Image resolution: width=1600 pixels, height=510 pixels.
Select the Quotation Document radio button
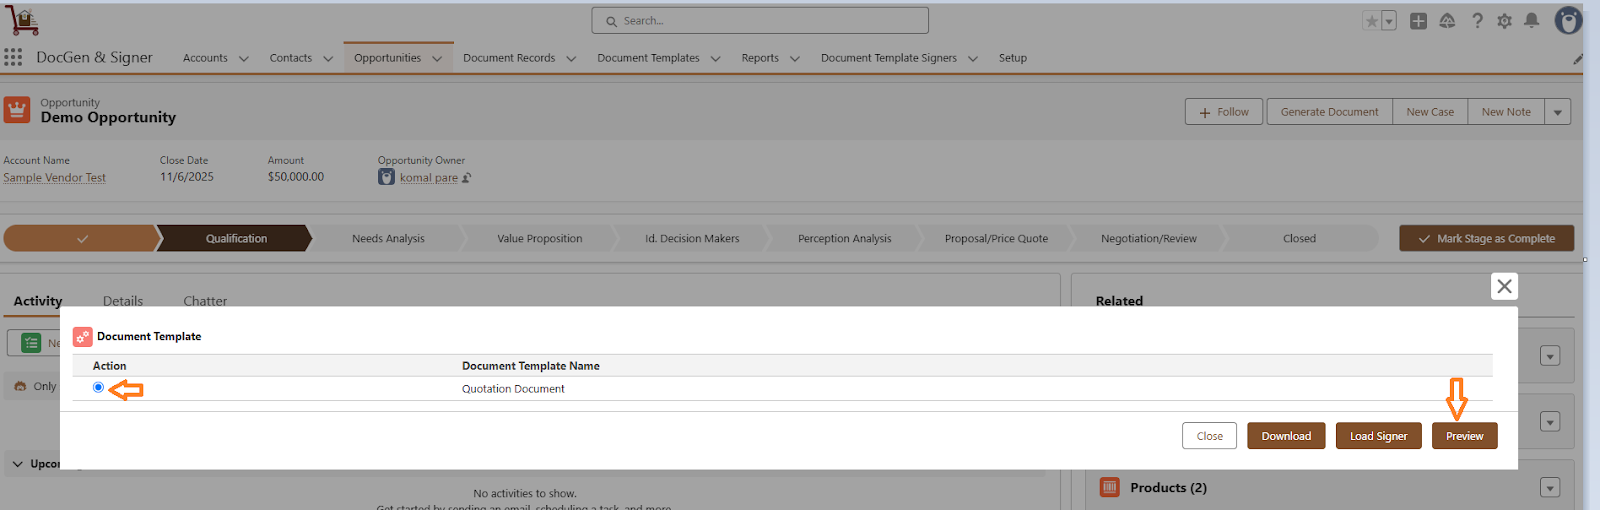click(x=98, y=388)
